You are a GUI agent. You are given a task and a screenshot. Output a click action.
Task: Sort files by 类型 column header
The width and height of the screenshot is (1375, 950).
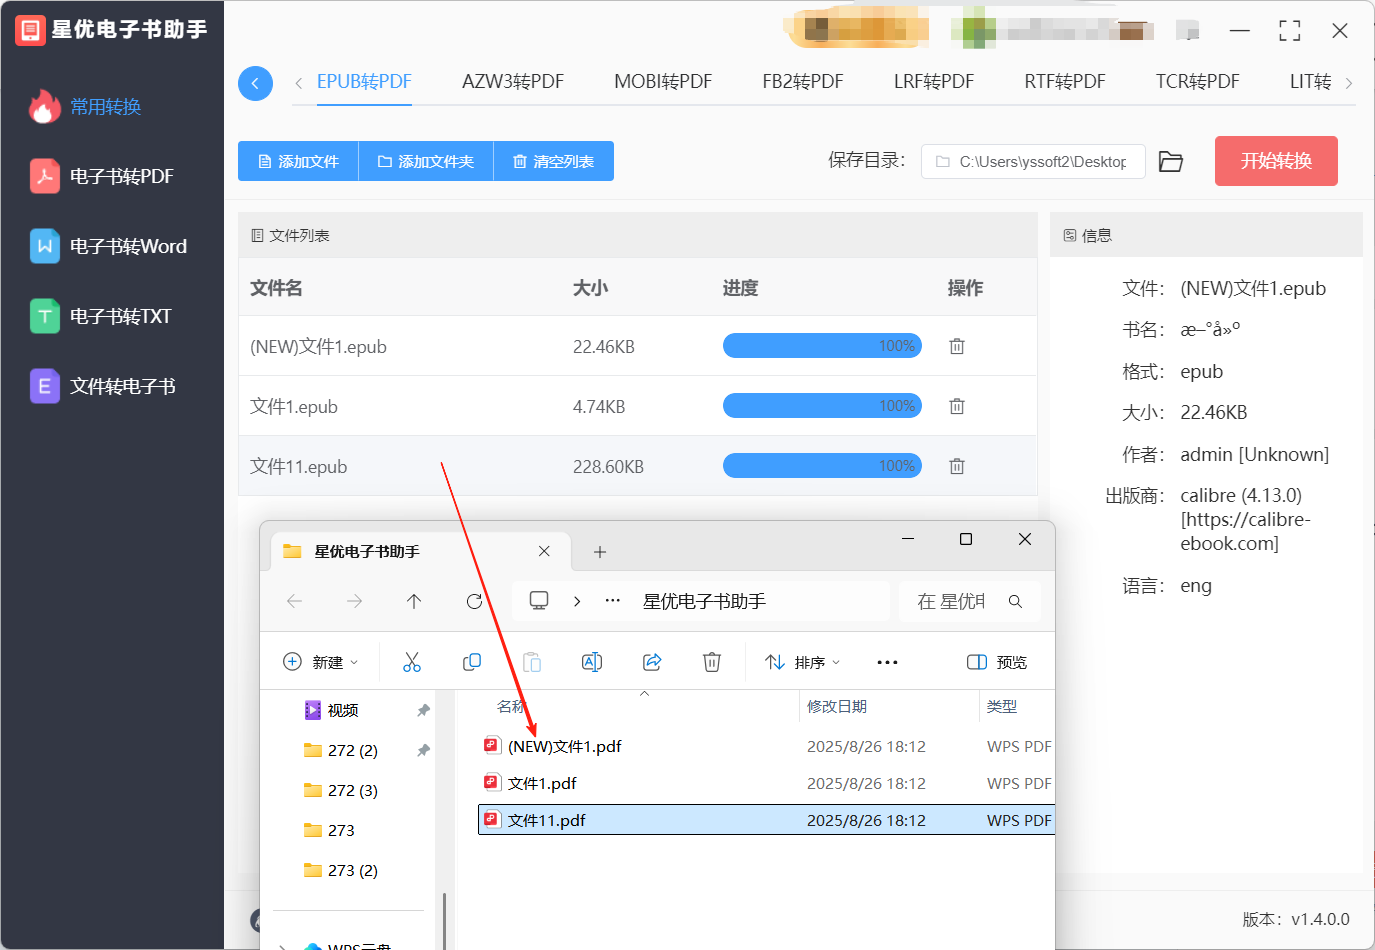(1002, 706)
